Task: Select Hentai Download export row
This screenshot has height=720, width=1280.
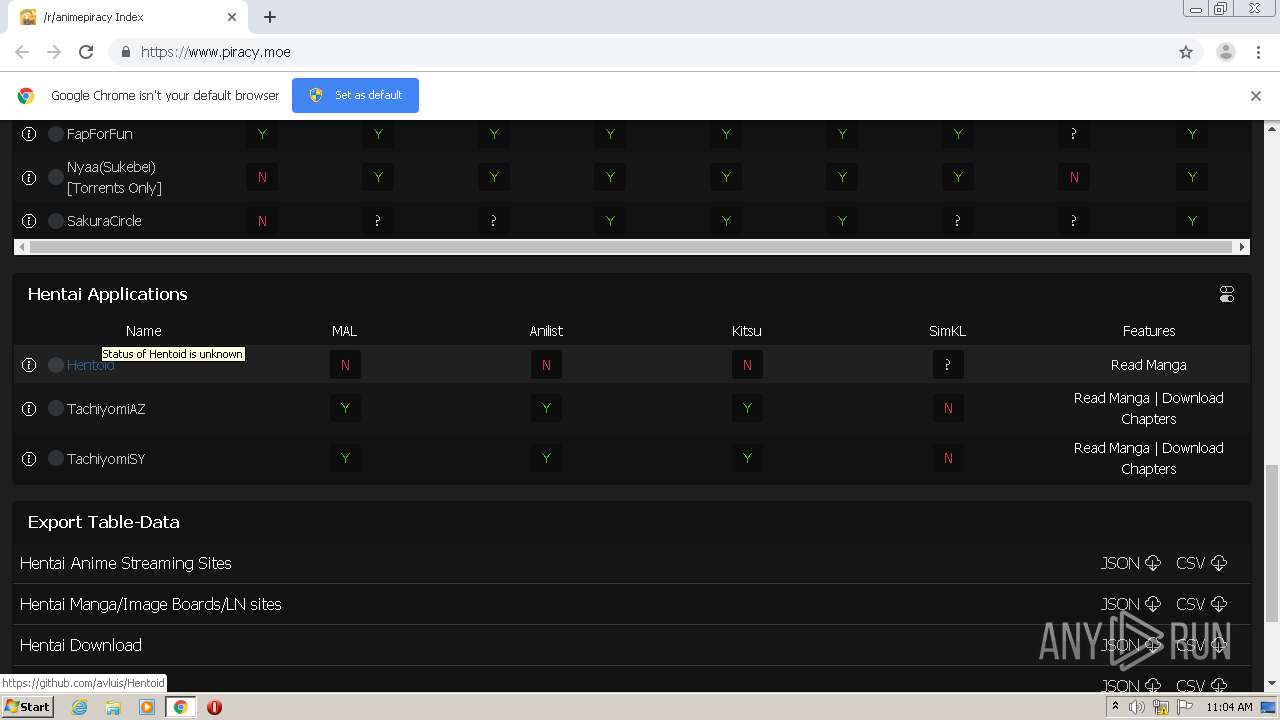Action: [631, 645]
